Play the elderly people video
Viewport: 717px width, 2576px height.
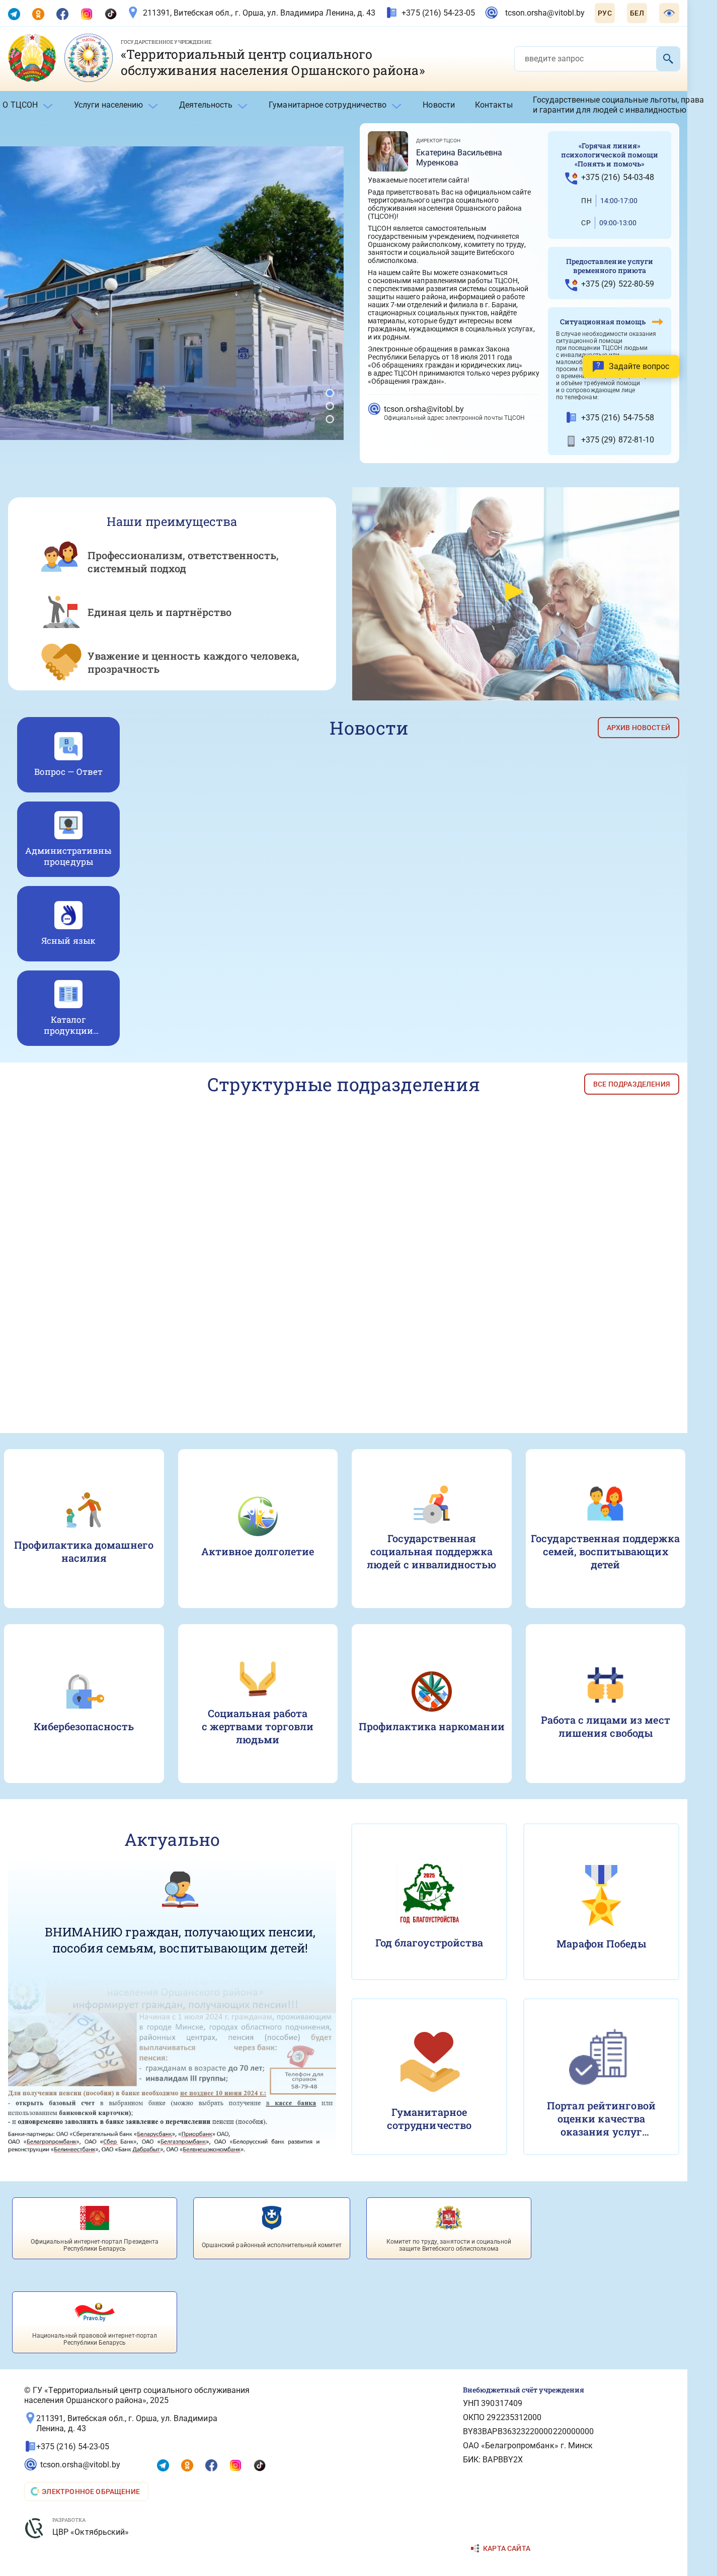[514, 592]
